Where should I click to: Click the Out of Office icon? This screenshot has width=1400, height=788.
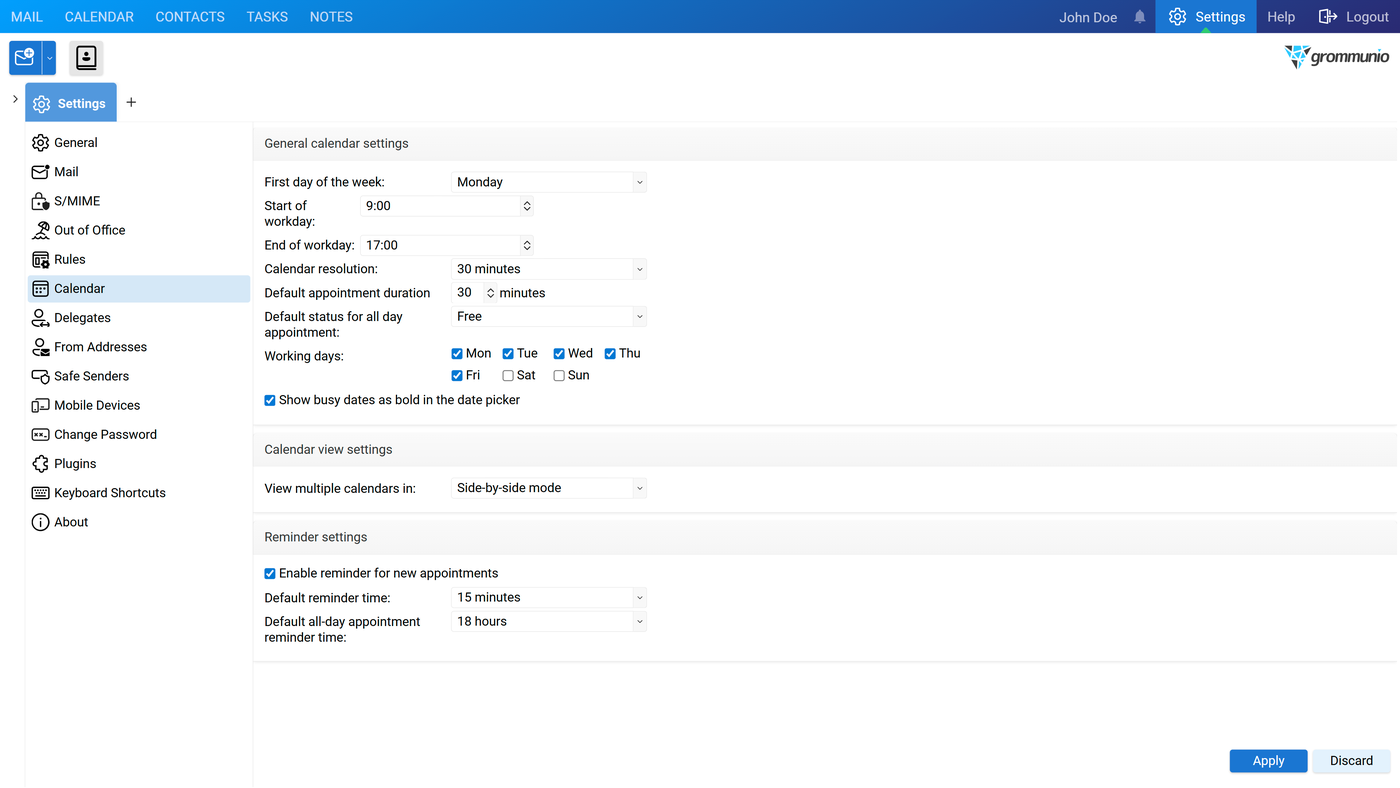pyautogui.click(x=40, y=230)
